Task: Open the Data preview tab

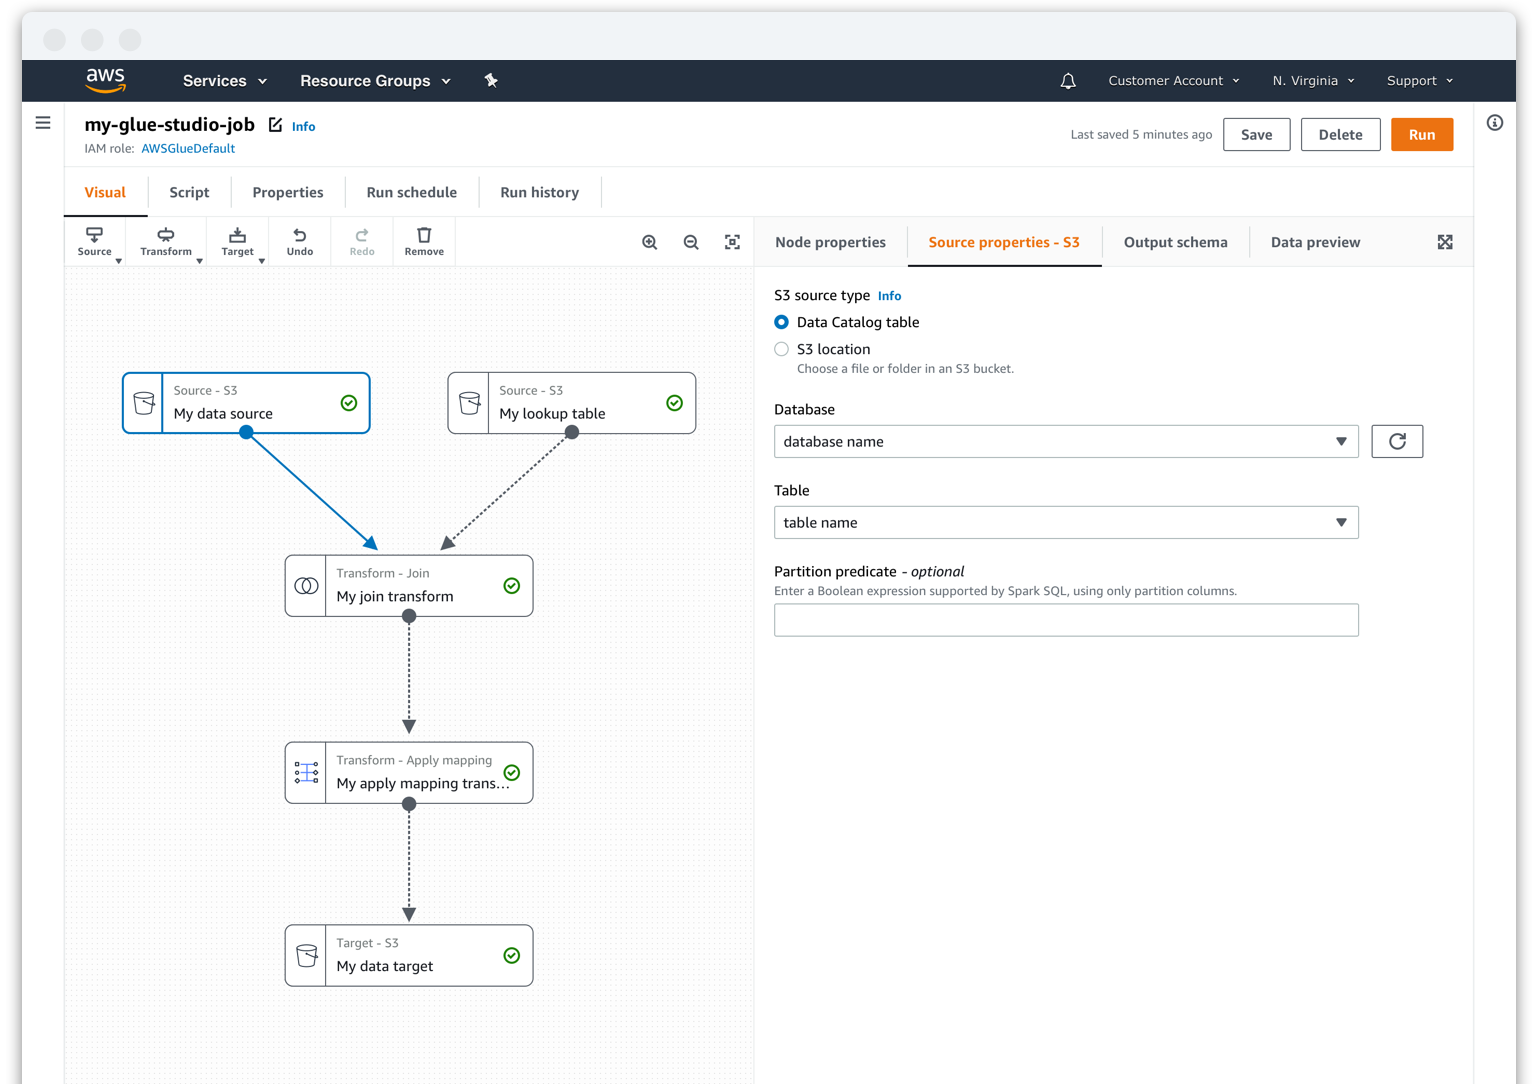Action: 1316,242
